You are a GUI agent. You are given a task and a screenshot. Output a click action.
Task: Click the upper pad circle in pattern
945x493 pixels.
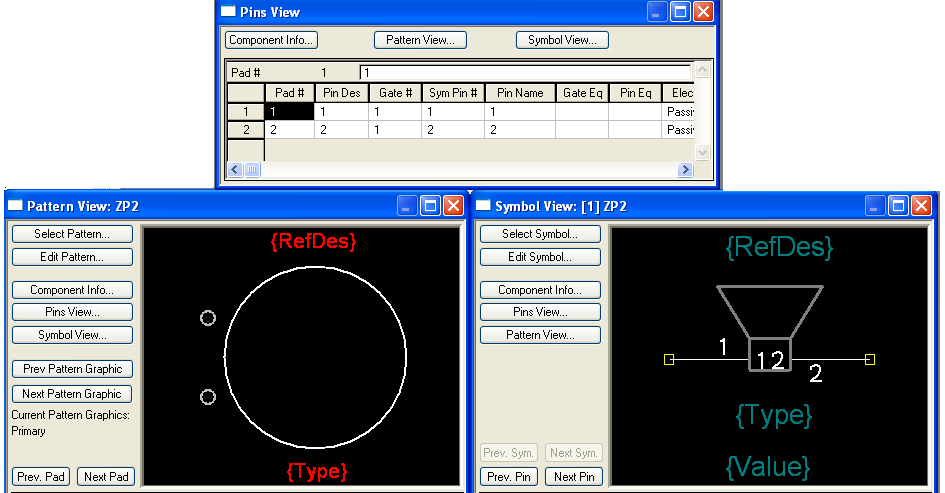coord(208,318)
